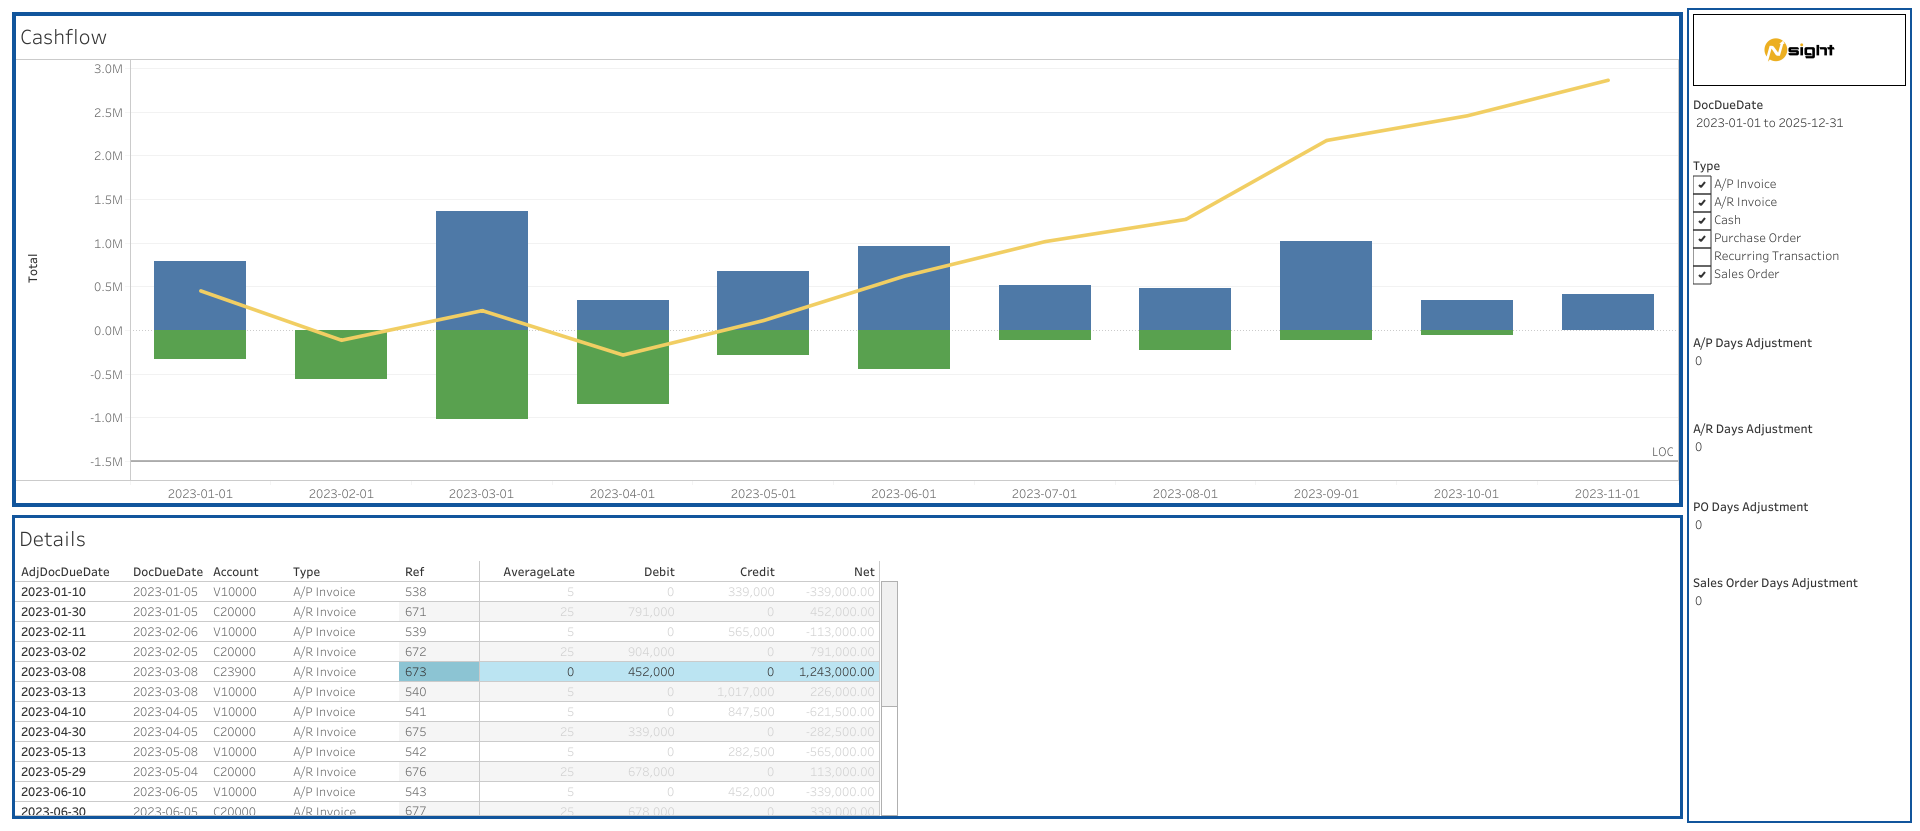Toggle the Cash type checkbox
Image resolution: width=1920 pixels, height=831 pixels.
(1702, 221)
